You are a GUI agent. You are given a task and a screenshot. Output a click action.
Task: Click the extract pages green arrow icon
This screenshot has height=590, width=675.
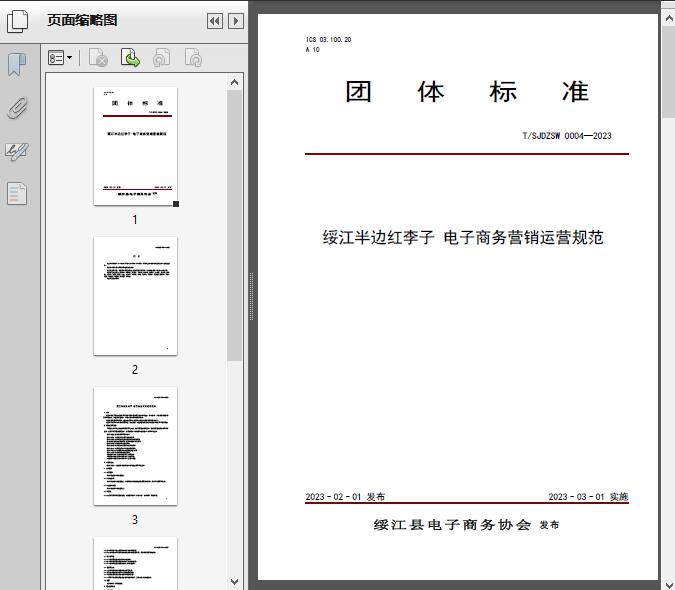click(x=130, y=58)
